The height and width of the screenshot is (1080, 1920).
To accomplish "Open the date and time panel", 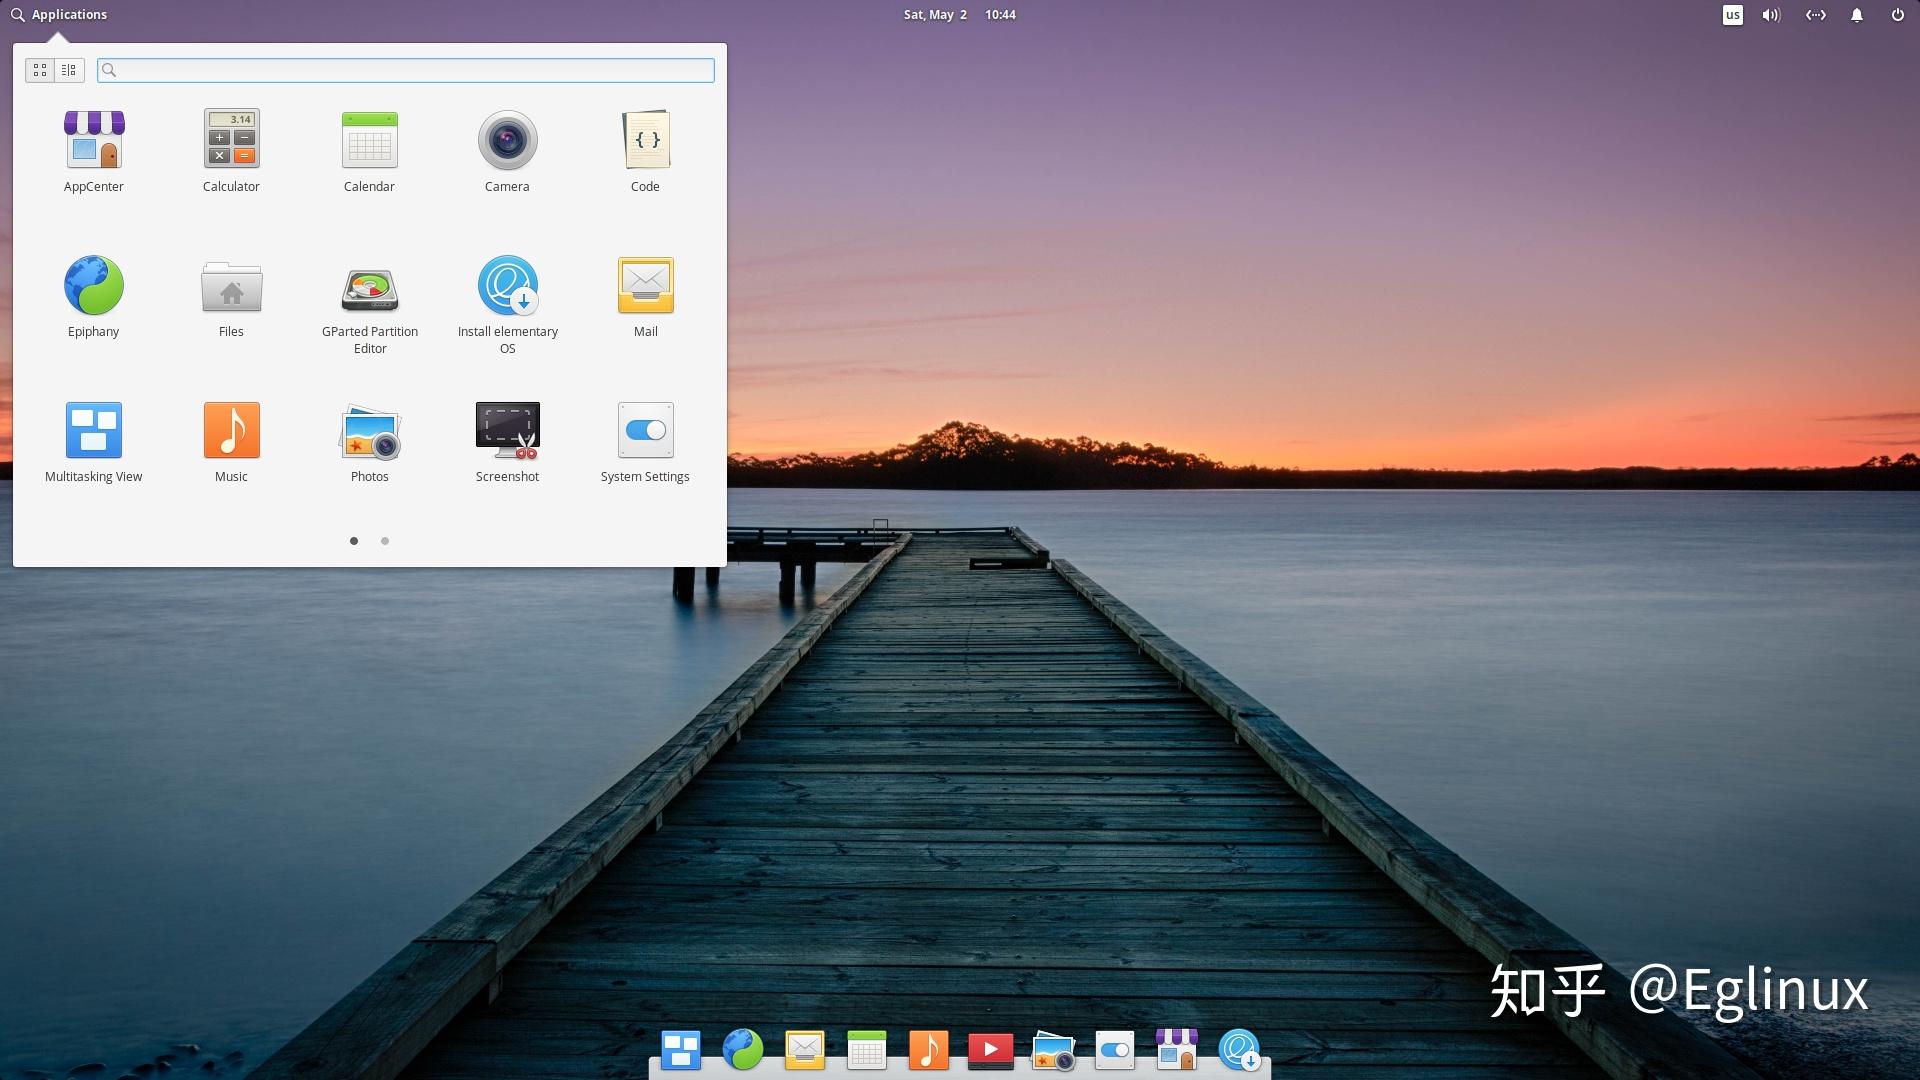I will (959, 15).
